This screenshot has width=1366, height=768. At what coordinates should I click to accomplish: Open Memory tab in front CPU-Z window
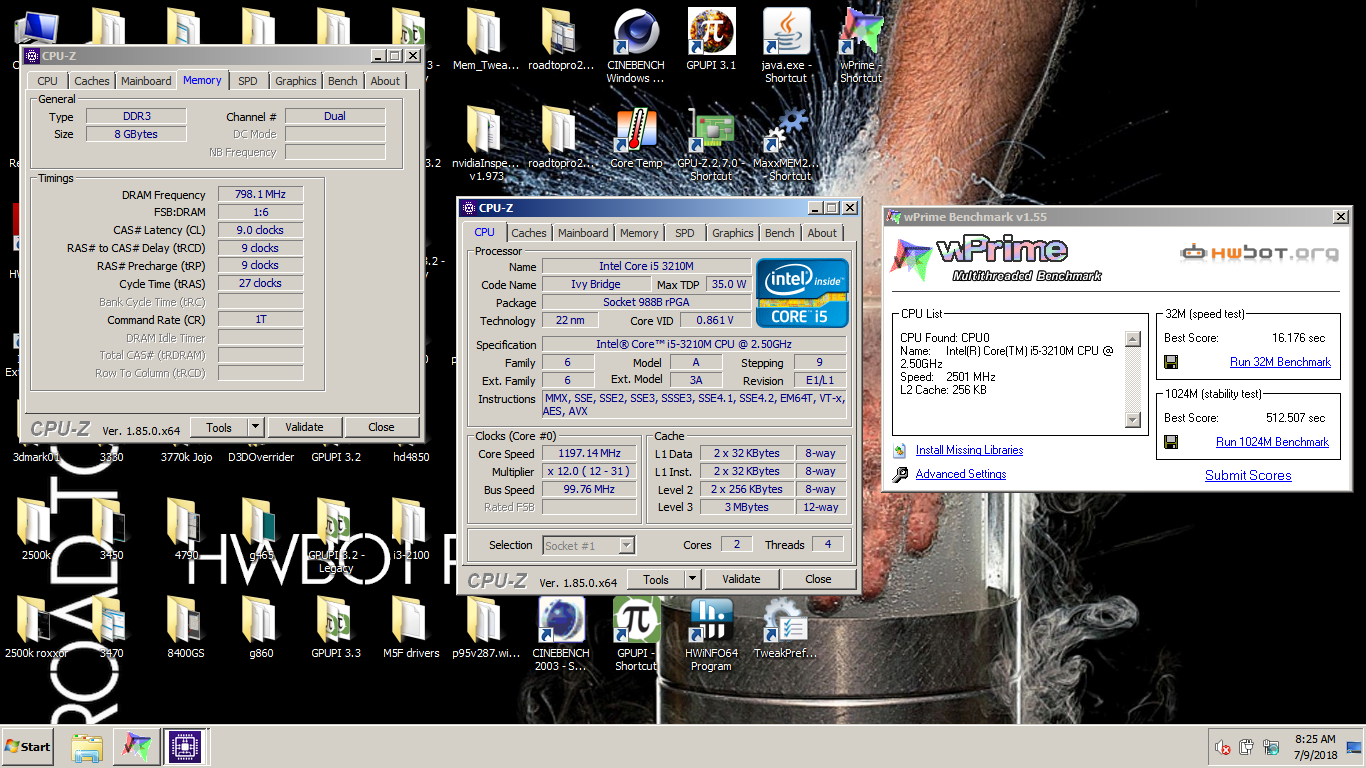[x=639, y=233]
